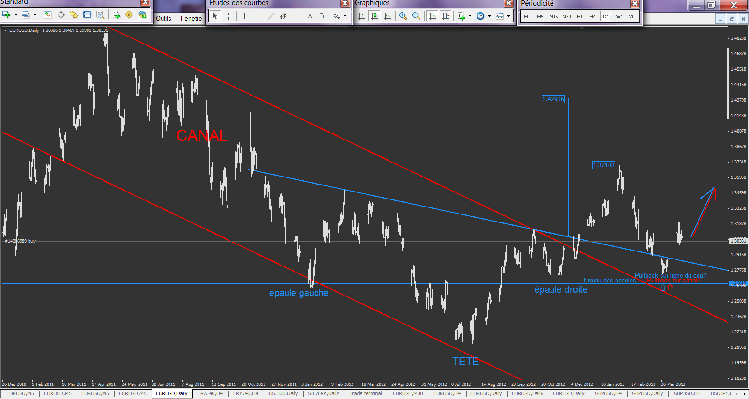Expand the Profiles dropdown arrow

click(35, 15)
